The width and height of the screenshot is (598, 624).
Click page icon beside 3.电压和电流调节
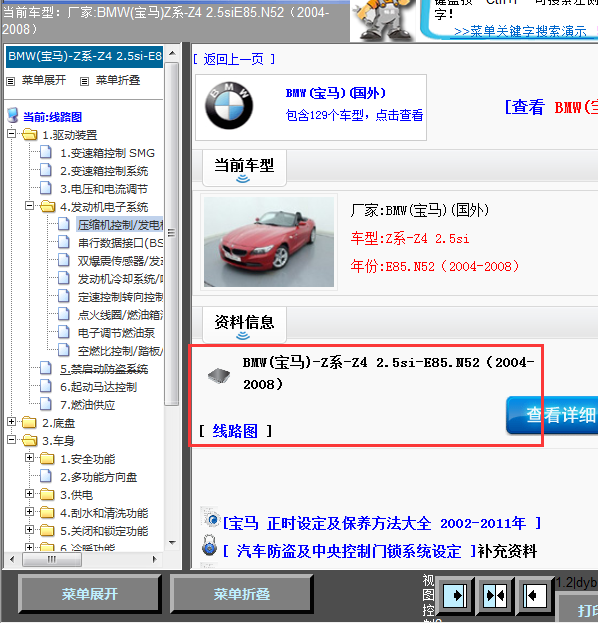click(46, 188)
